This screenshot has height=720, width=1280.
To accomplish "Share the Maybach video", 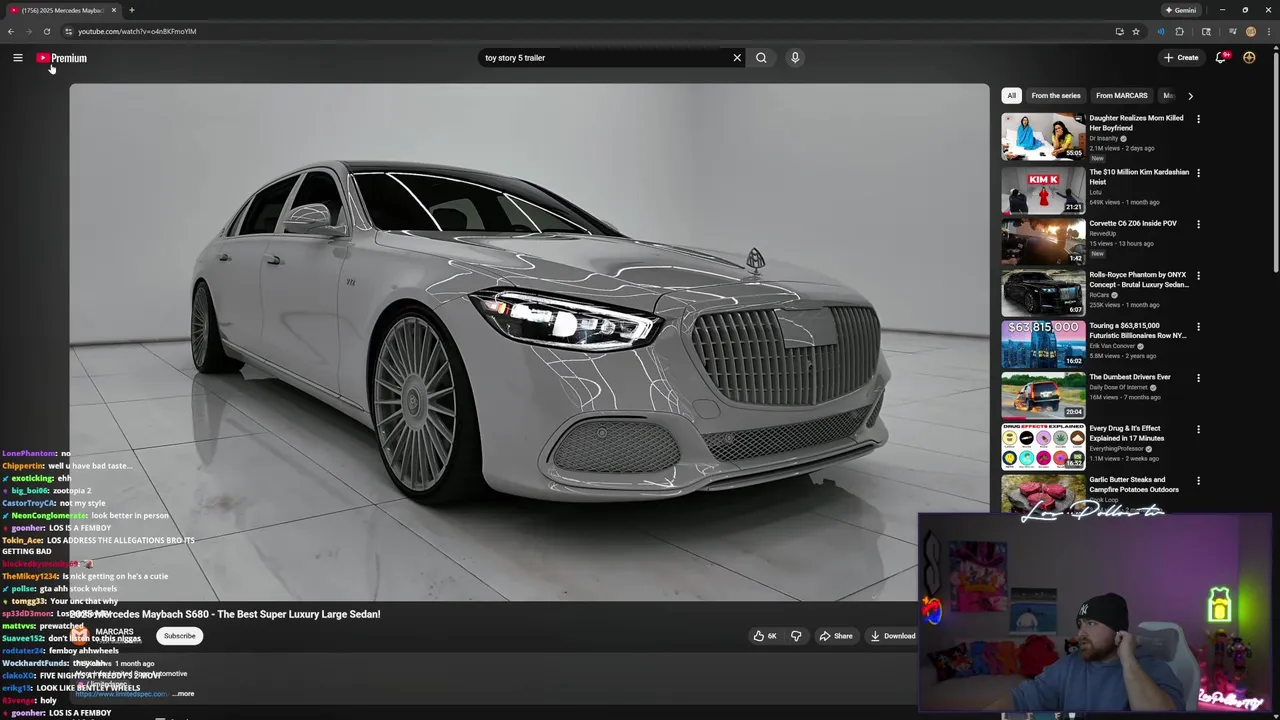I will (x=836, y=636).
